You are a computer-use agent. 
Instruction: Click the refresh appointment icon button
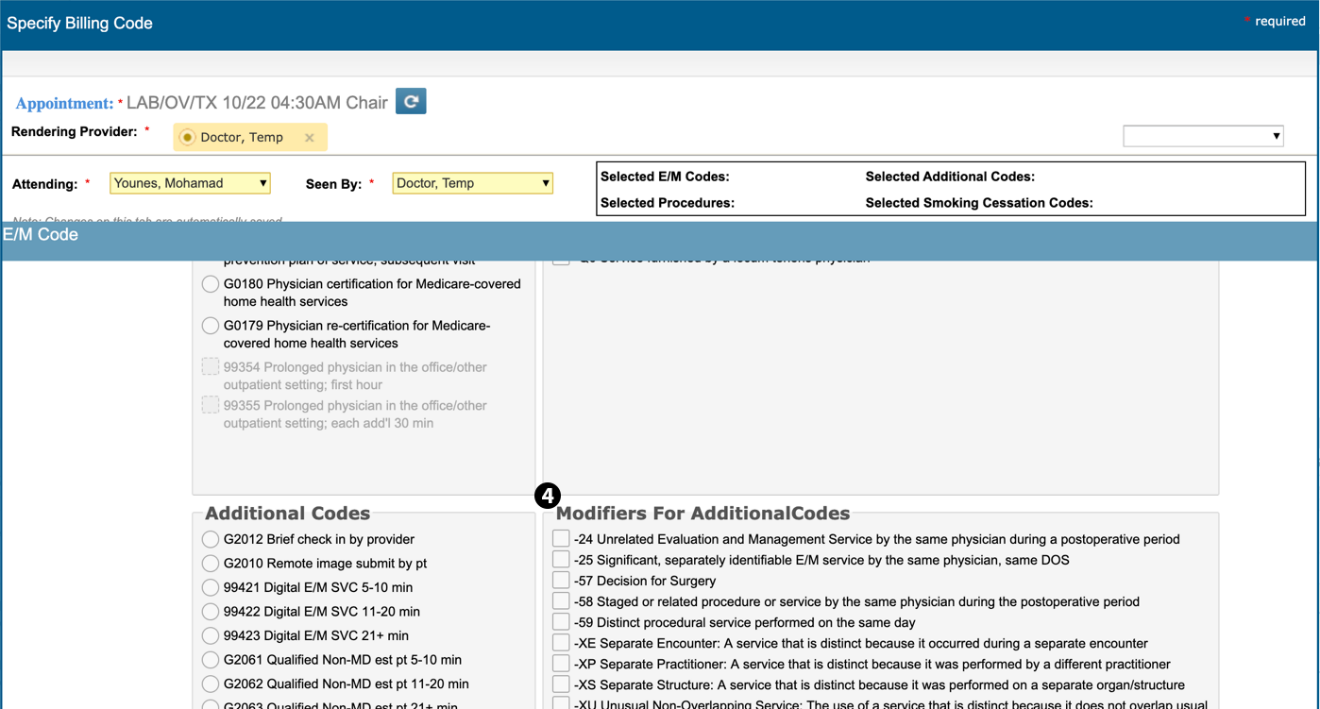click(411, 102)
